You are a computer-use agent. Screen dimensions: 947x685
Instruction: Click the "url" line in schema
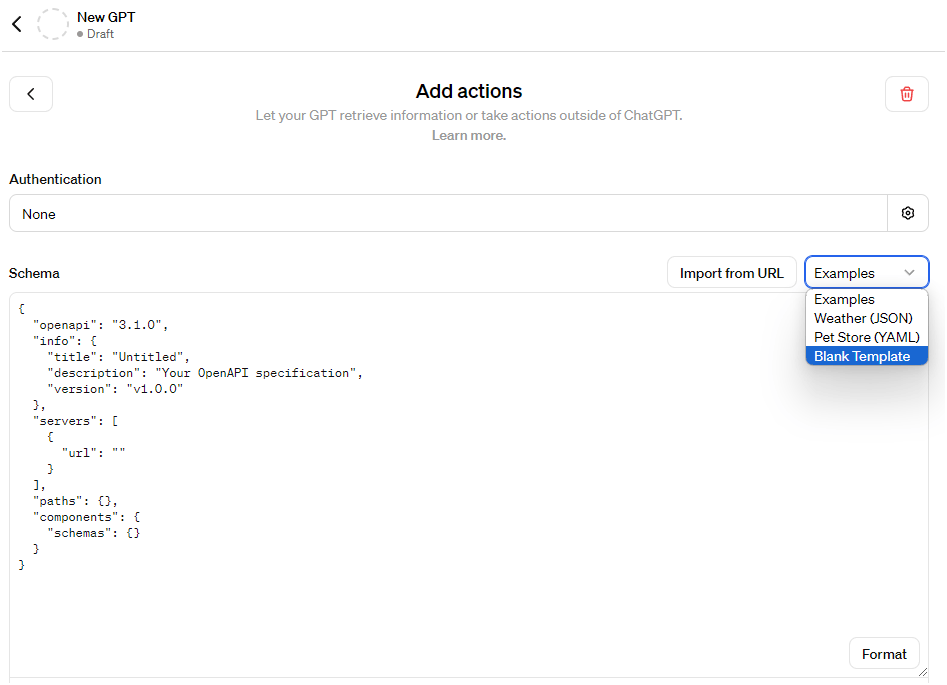click(x=94, y=453)
